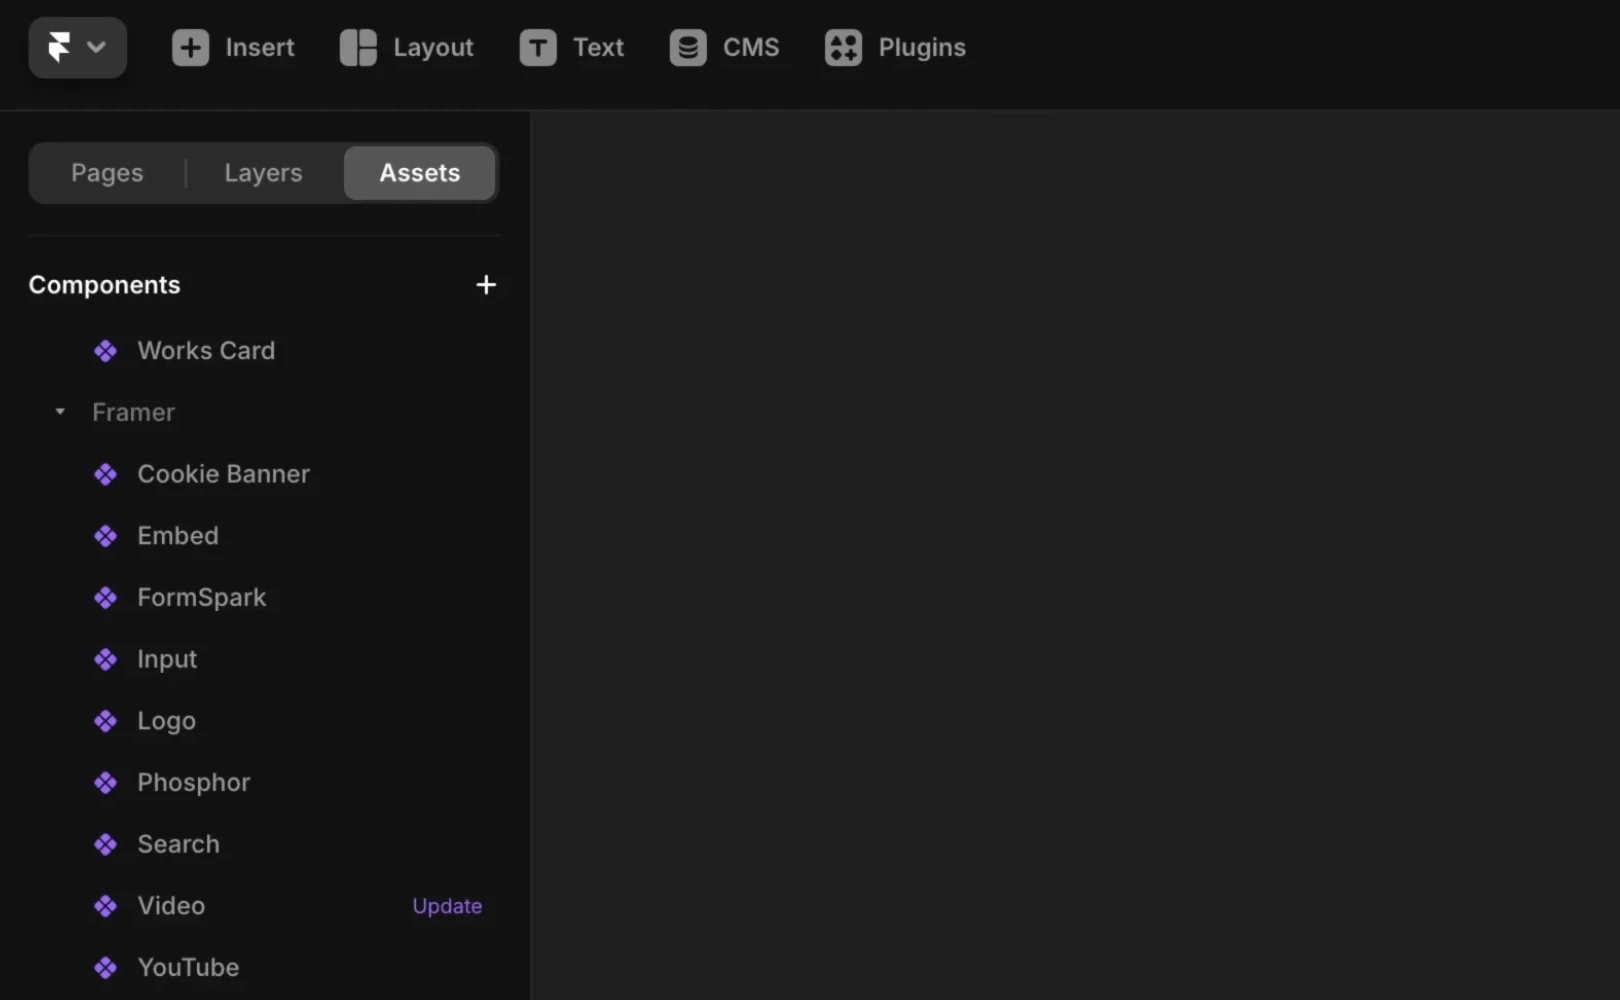The image size is (1620, 1000).
Task: Select the Phosphor component name
Action: 194,783
